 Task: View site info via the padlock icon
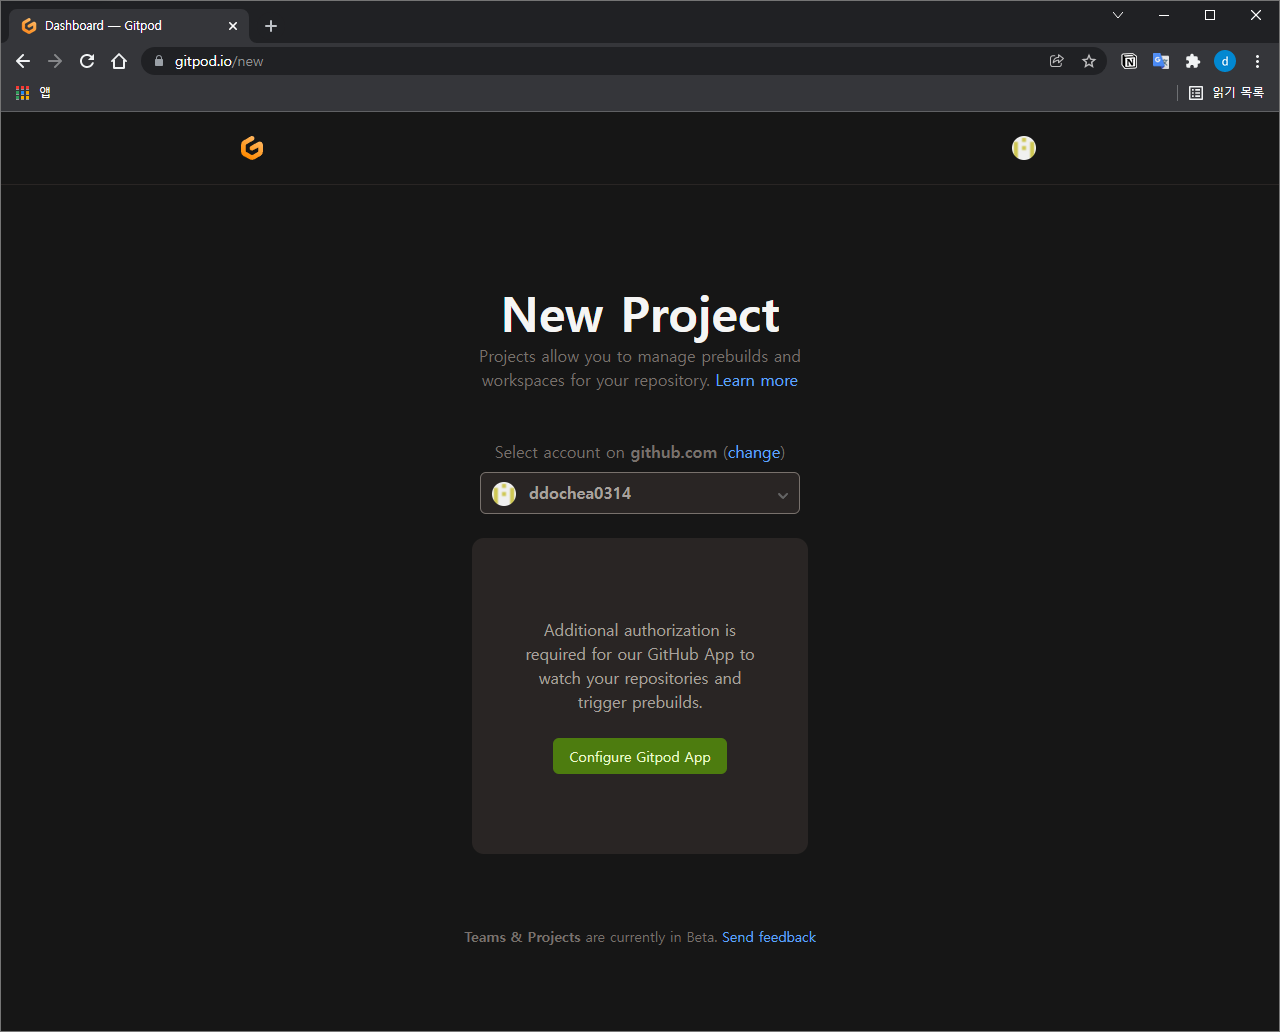point(158,61)
